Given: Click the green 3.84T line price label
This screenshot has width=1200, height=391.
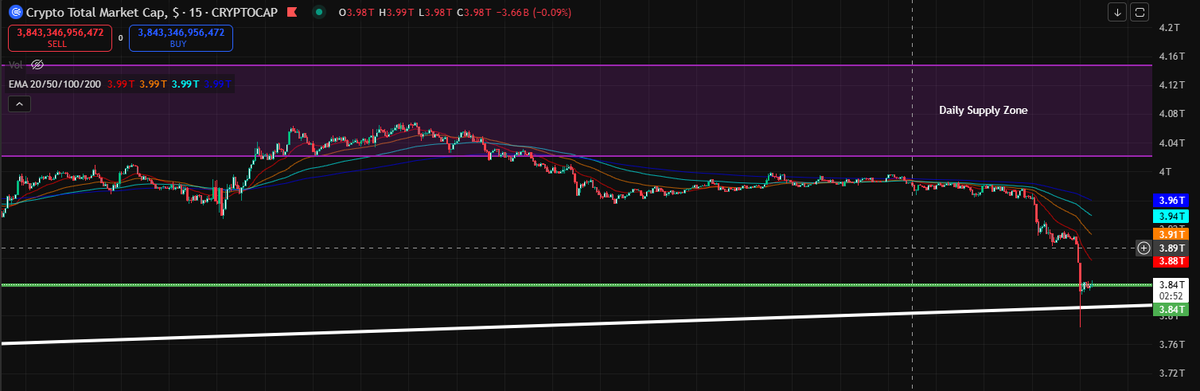Looking at the screenshot, I should pyautogui.click(x=1172, y=310).
